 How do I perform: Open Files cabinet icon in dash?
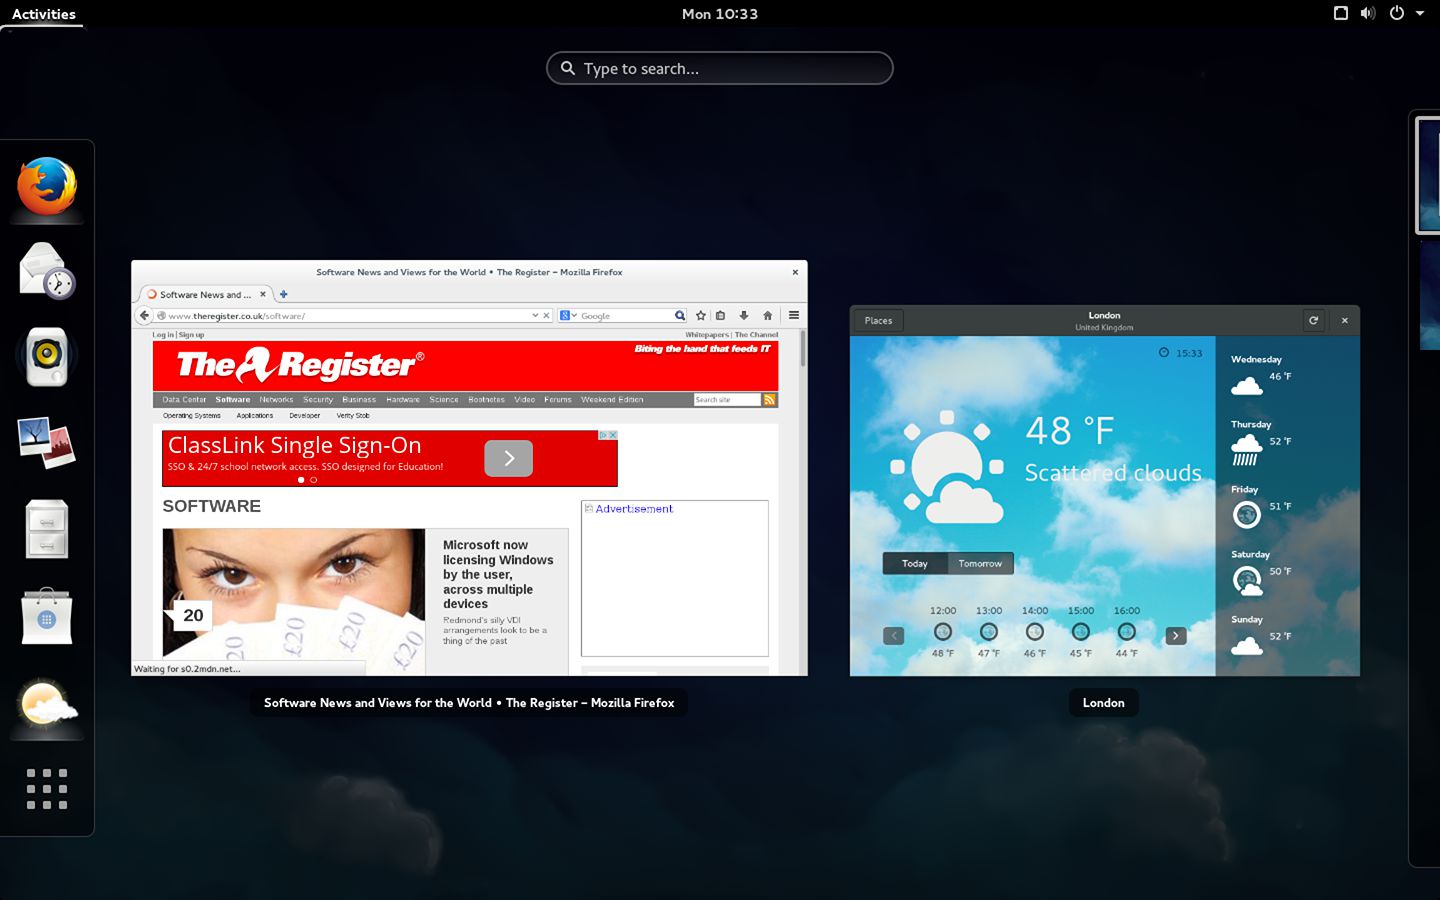tap(47, 528)
